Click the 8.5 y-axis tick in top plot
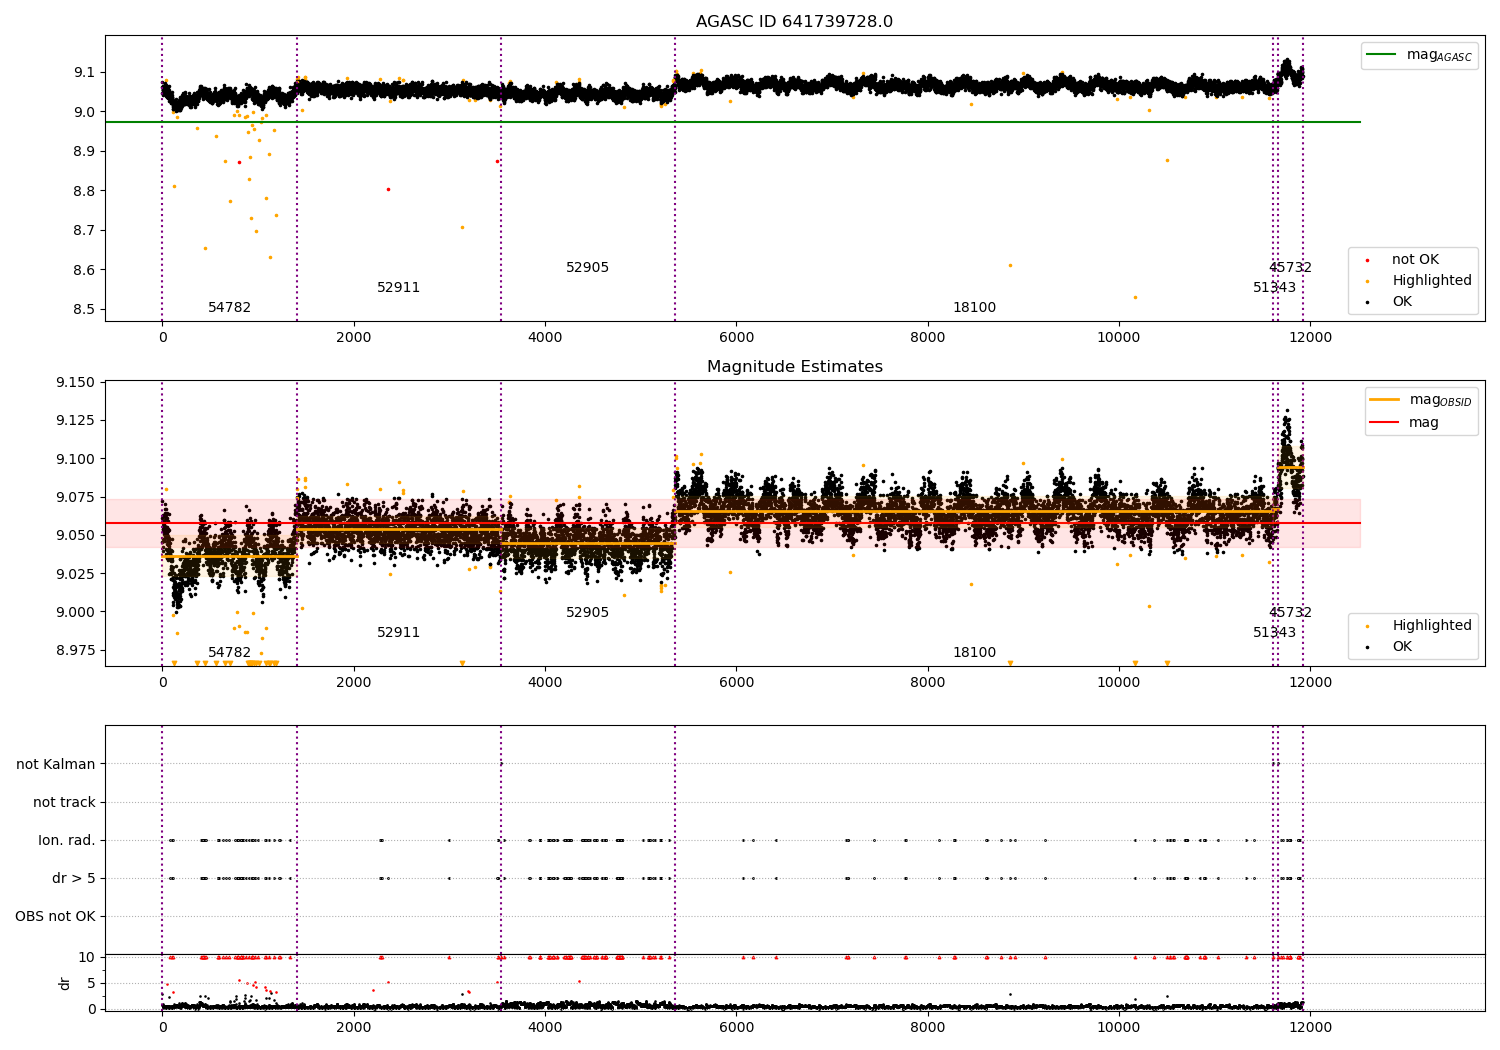 (x=84, y=309)
